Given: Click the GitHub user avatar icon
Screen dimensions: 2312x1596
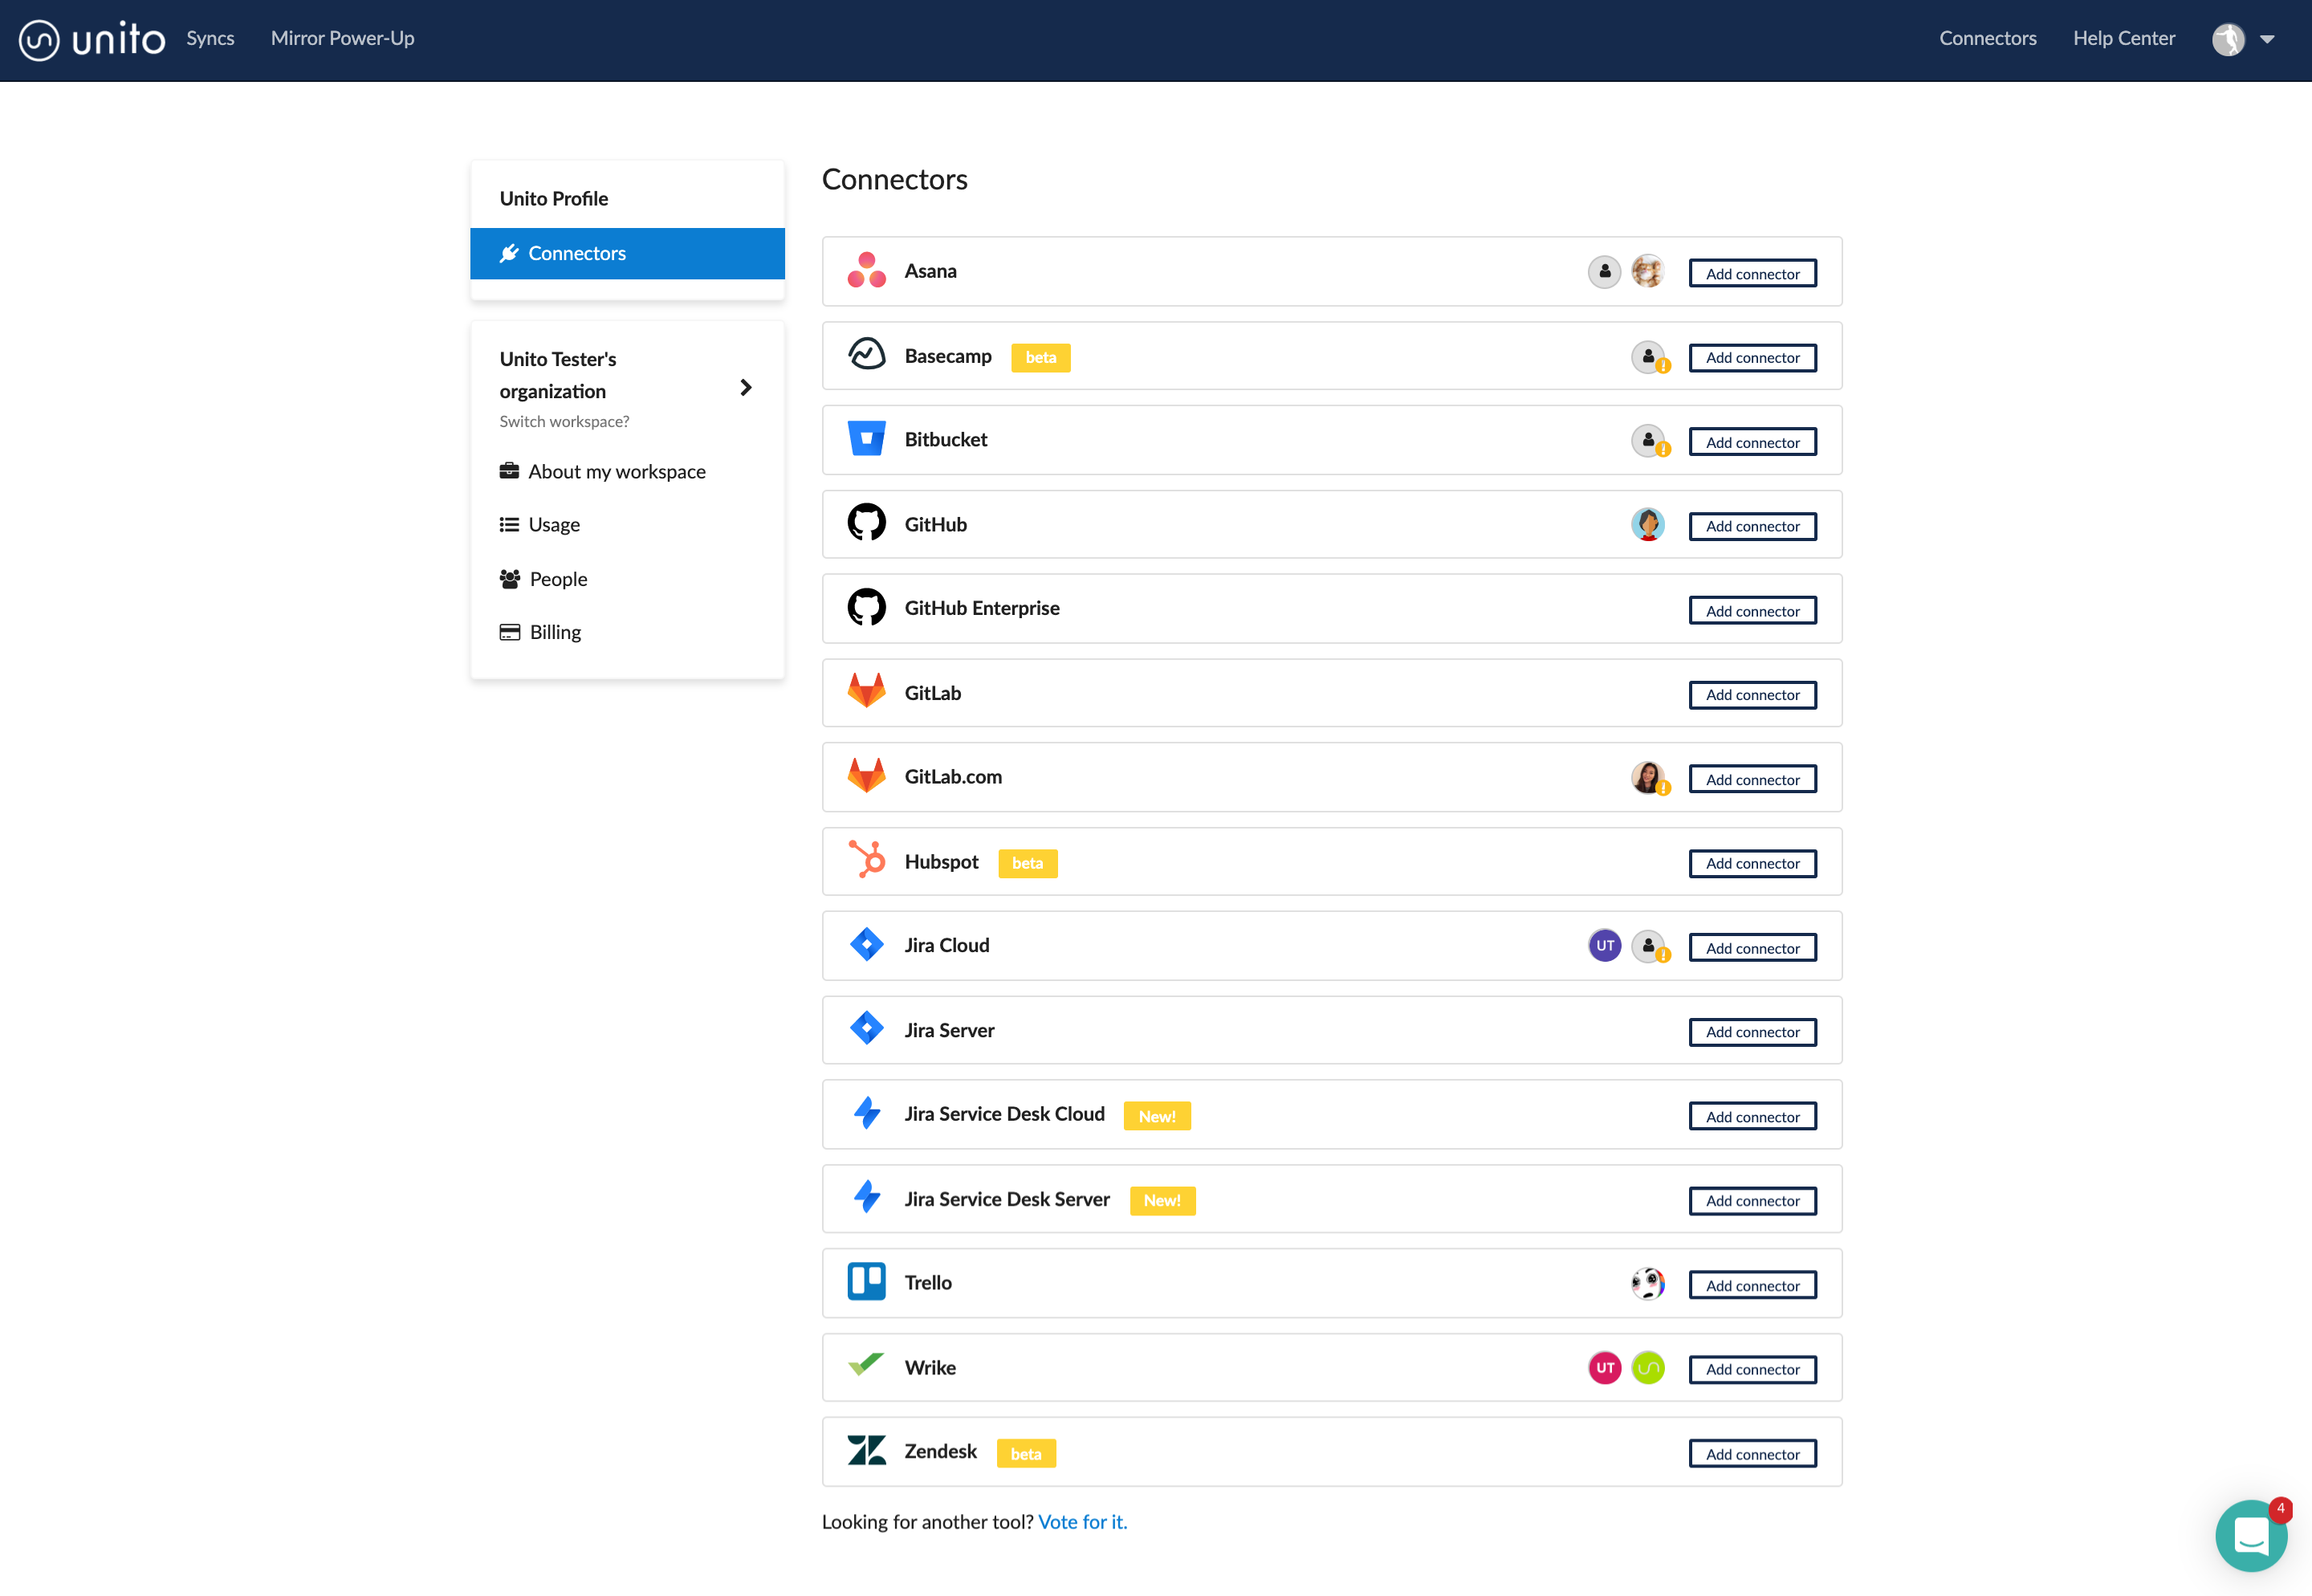Looking at the screenshot, I should [x=1647, y=524].
